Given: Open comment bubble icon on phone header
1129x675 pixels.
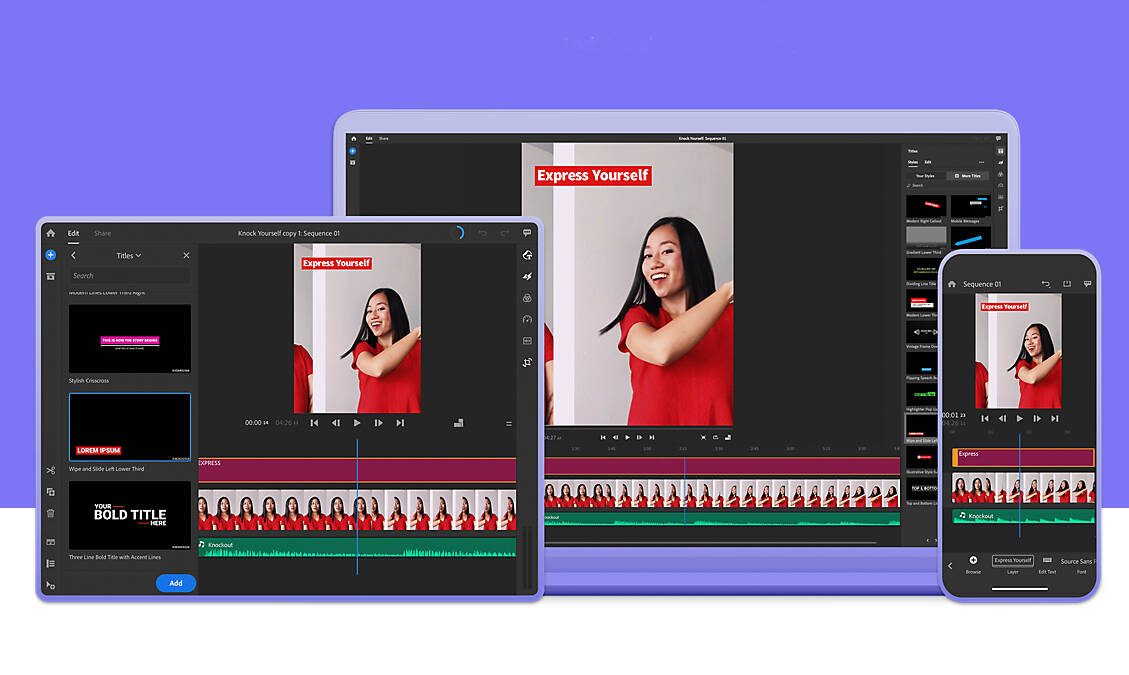Looking at the screenshot, I should point(1087,284).
